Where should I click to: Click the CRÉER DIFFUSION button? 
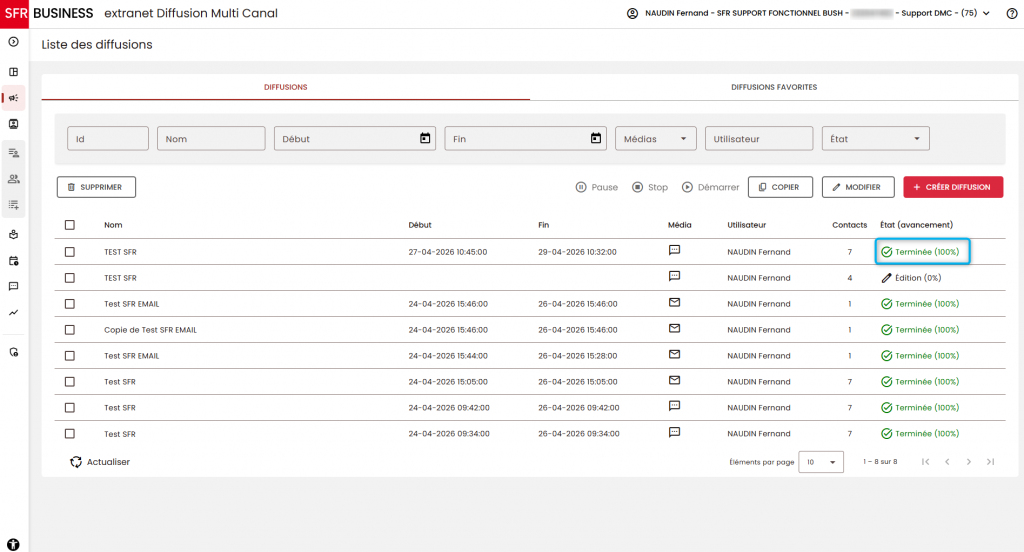(x=953, y=187)
